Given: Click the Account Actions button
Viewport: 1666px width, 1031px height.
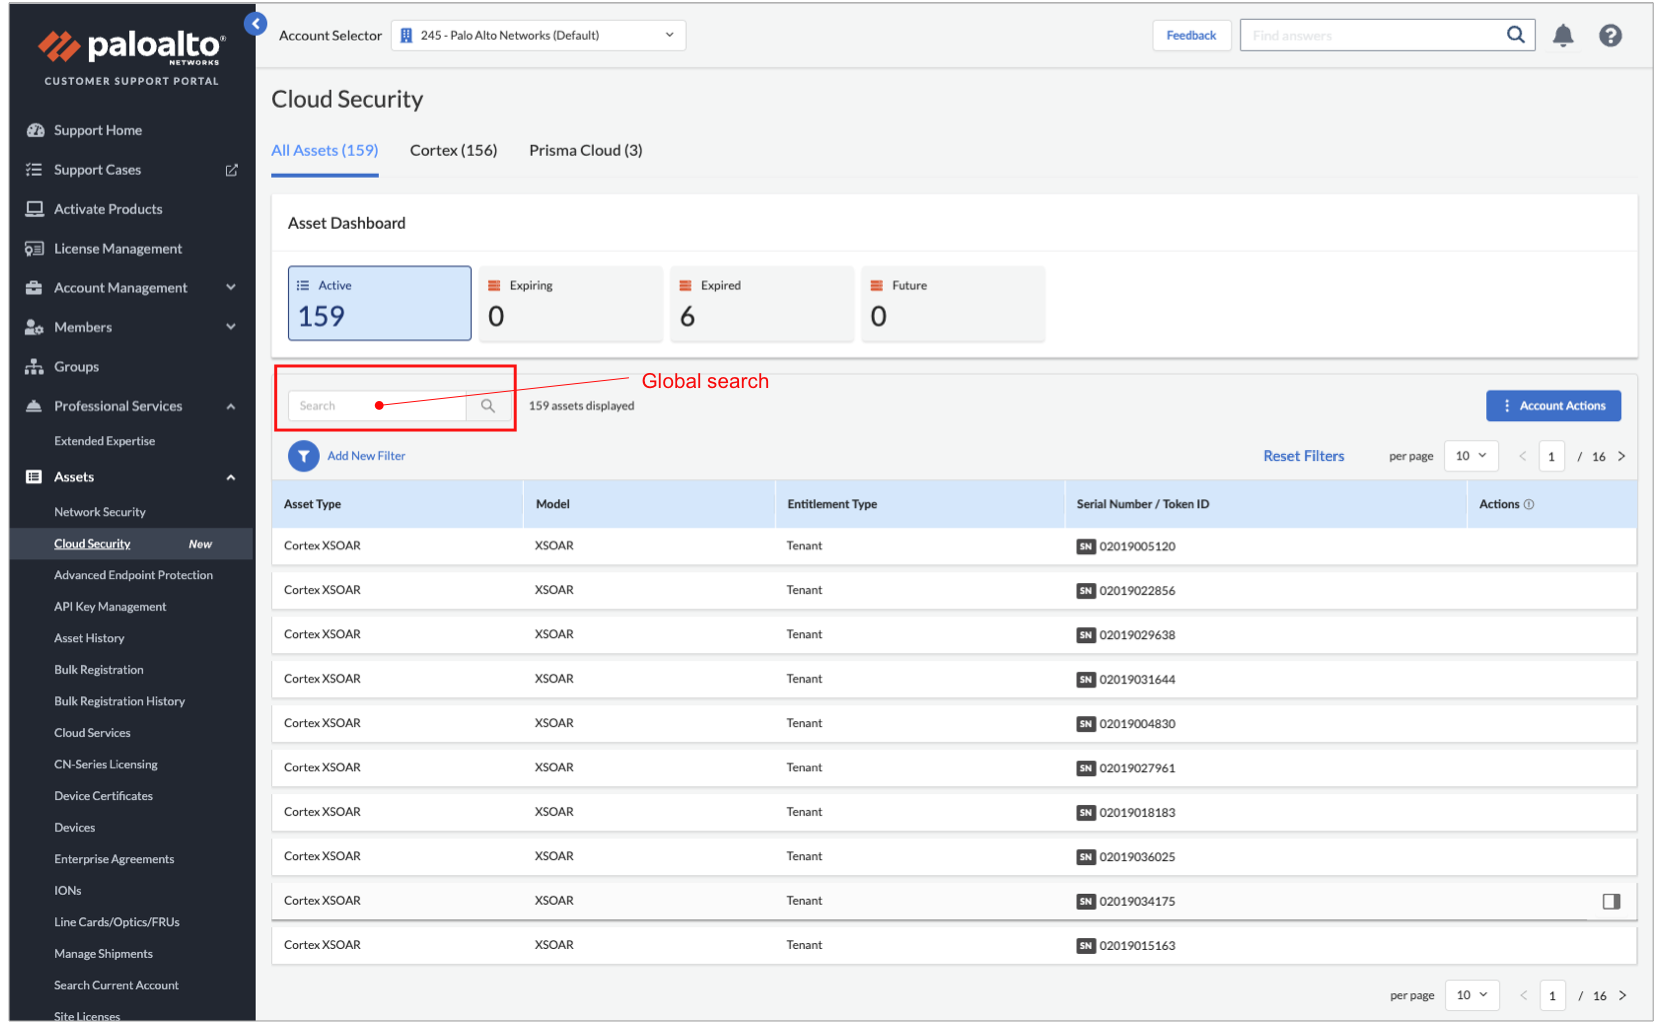Looking at the screenshot, I should point(1552,406).
